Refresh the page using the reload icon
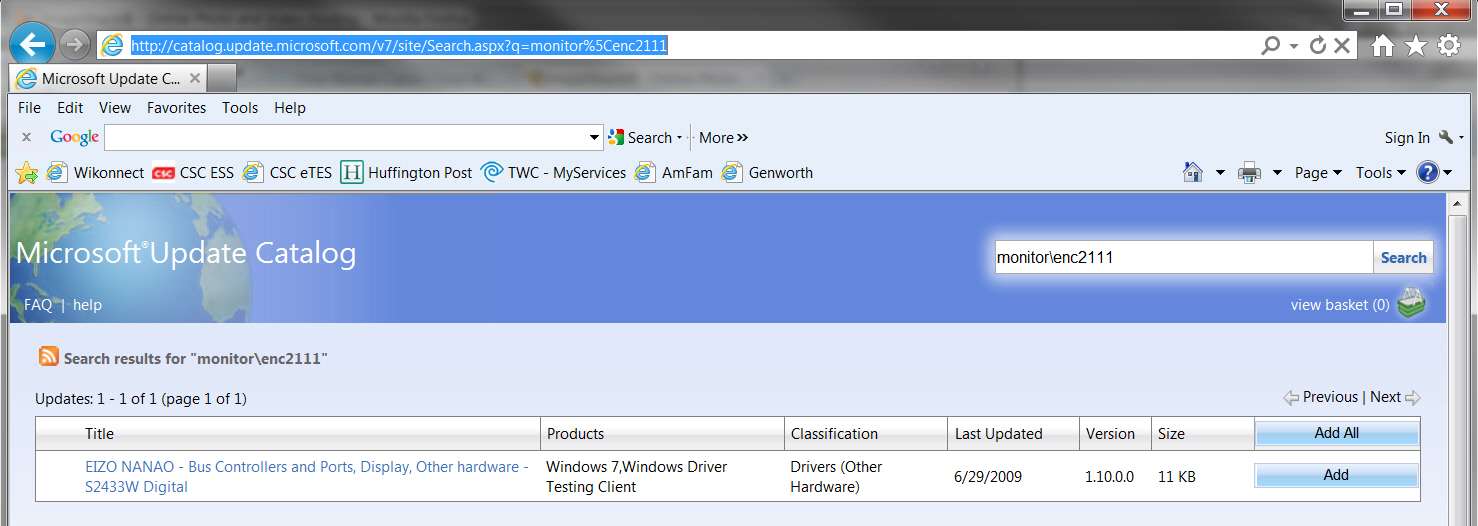The width and height of the screenshot is (1478, 526). (x=1318, y=46)
